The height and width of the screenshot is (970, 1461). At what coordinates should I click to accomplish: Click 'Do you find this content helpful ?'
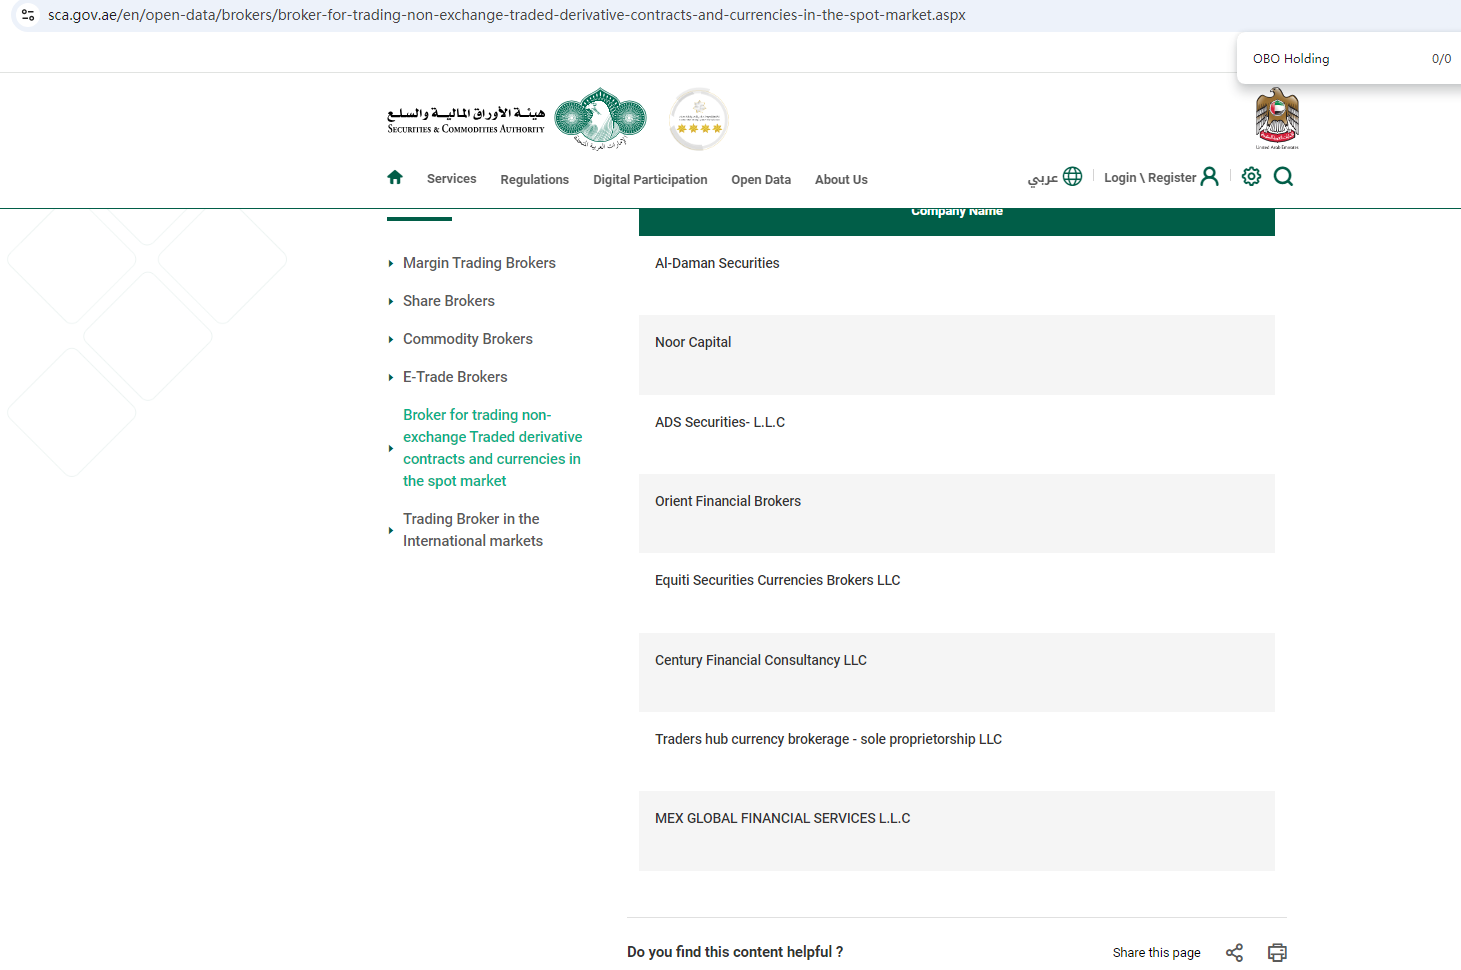[x=735, y=952]
